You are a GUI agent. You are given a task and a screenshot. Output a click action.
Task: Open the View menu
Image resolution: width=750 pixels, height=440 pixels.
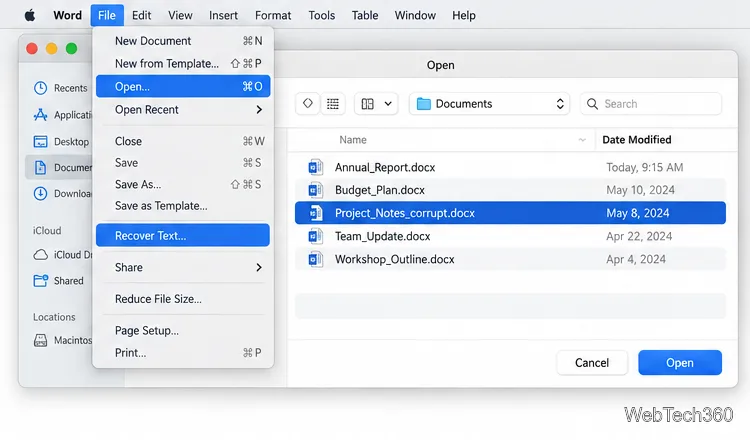[180, 15]
